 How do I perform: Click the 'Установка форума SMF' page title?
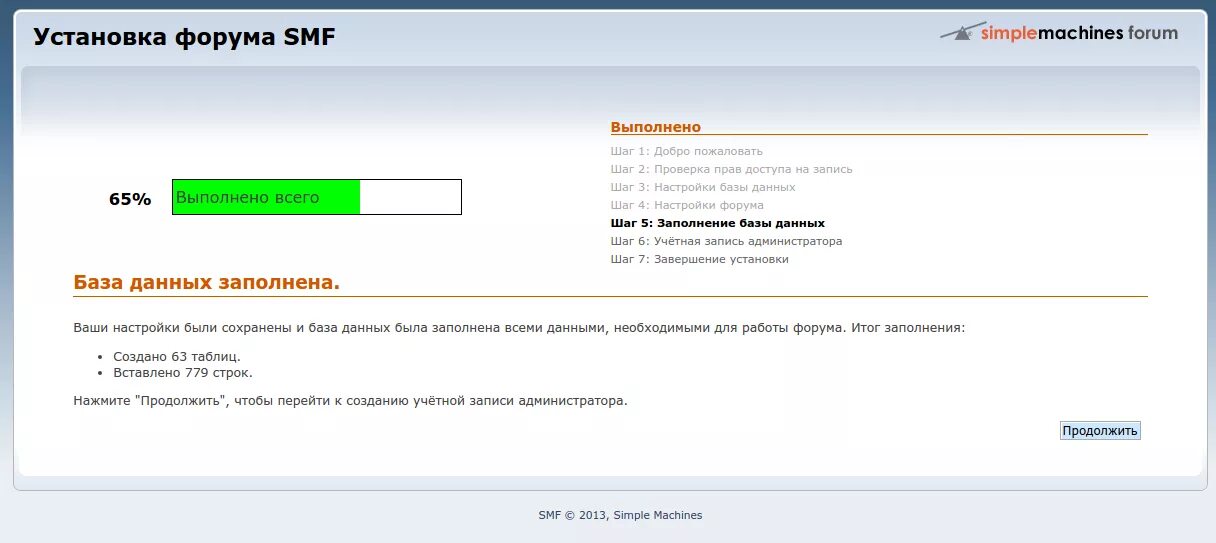[185, 37]
